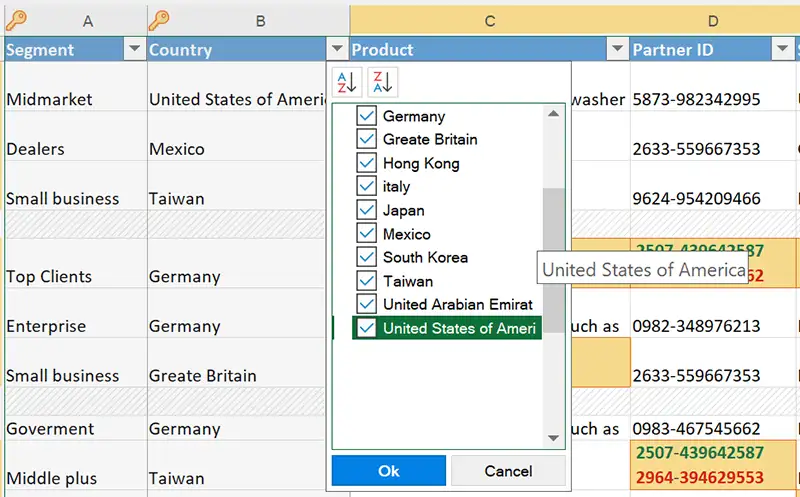Sort the list Z to A descending

click(x=382, y=82)
